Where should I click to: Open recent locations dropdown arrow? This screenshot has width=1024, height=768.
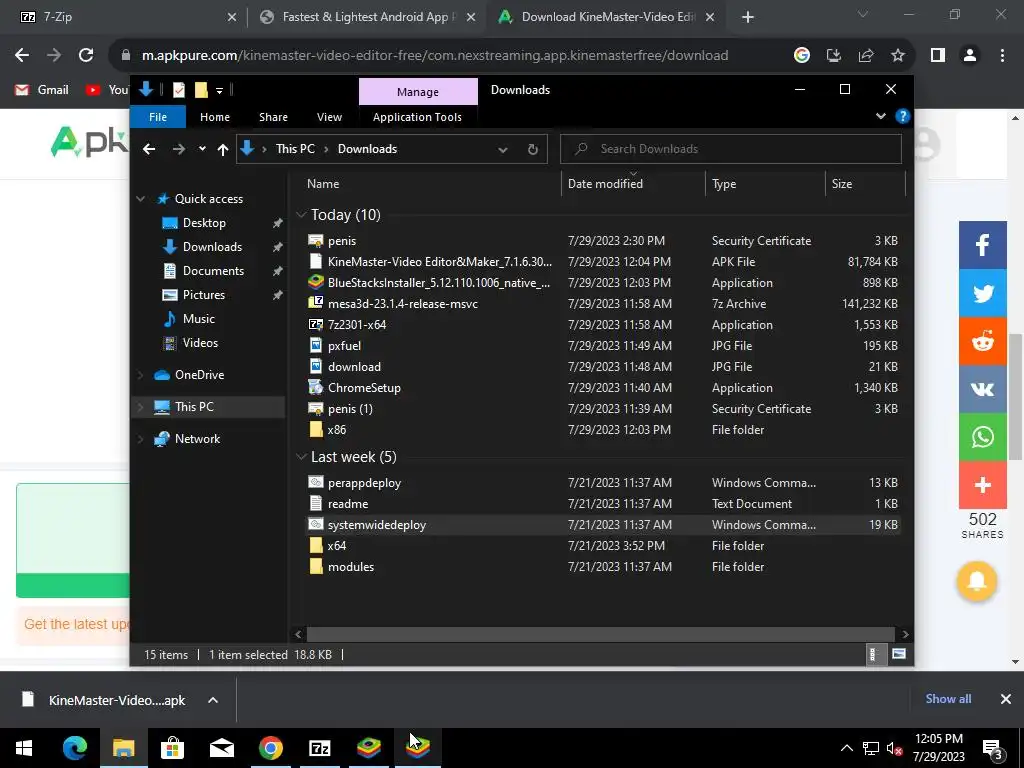(202, 149)
